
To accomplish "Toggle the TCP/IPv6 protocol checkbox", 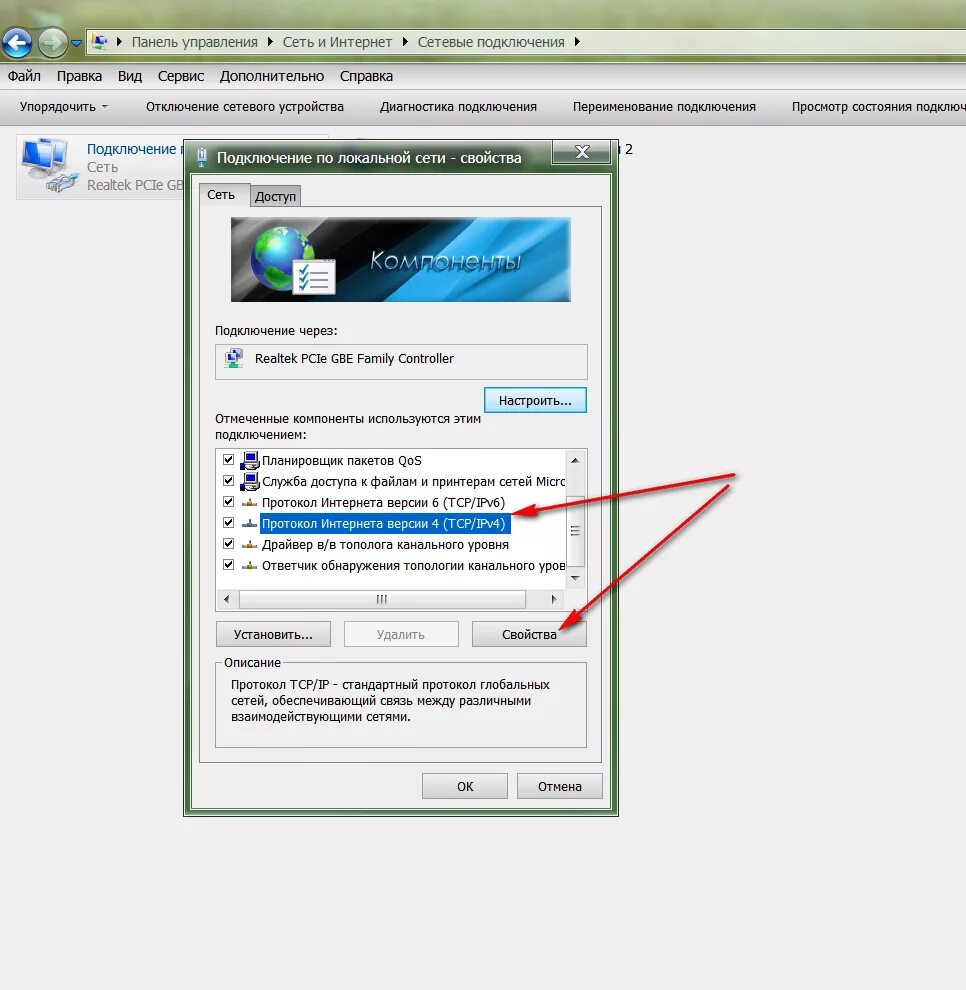I will 229,502.
